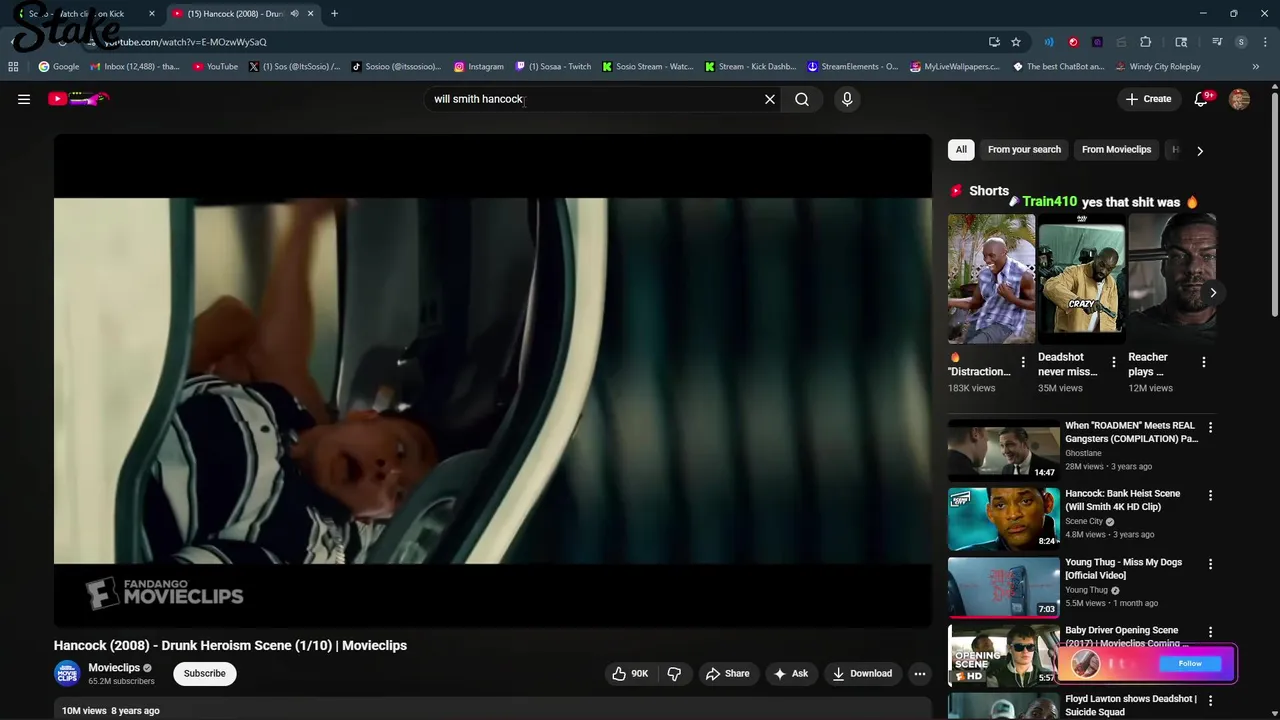Image resolution: width=1280 pixels, height=720 pixels.
Task: Open Hancock Bank Heist Scene thumbnail
Action: pyautogui.click(x=1003, y=518)
